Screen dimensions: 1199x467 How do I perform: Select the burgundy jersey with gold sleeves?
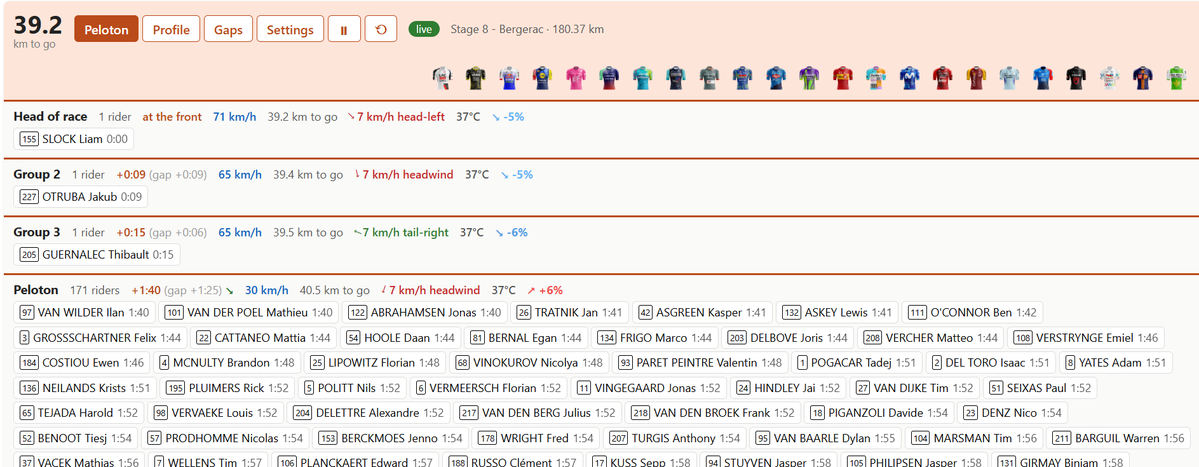[976, 77]
